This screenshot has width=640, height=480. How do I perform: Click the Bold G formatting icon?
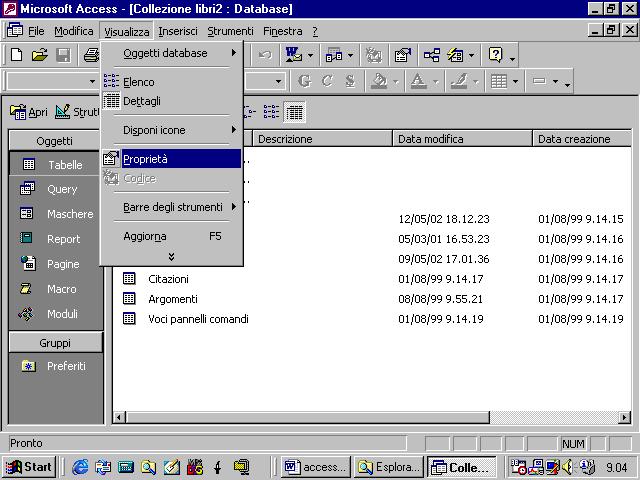point(304,81)
